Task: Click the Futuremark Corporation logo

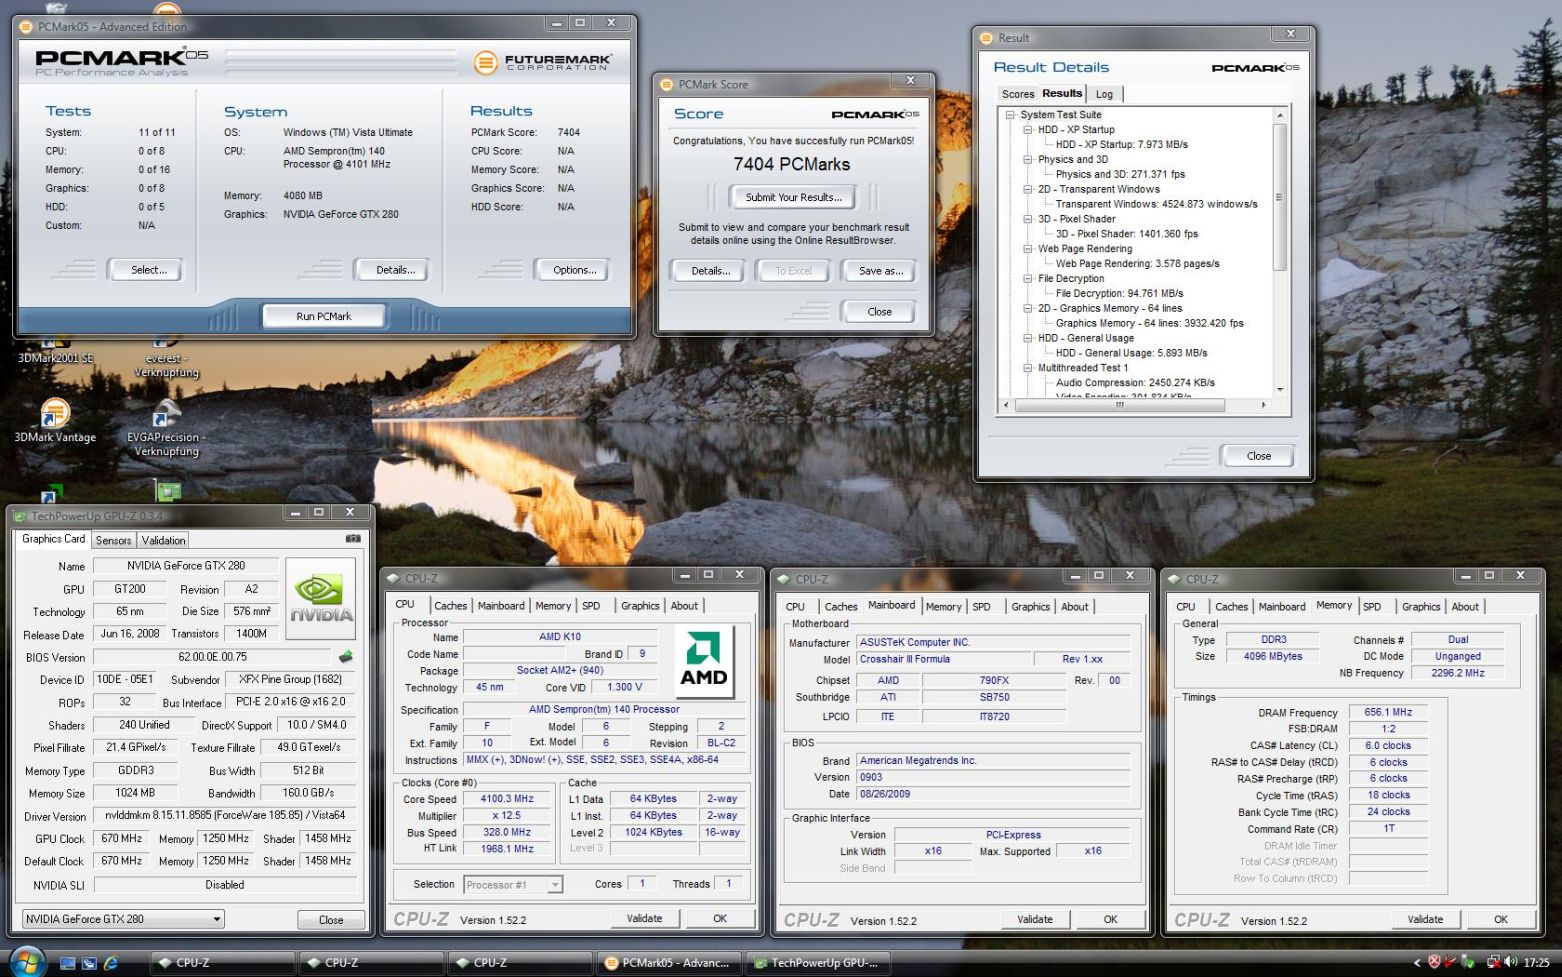Action: (542, 63)
